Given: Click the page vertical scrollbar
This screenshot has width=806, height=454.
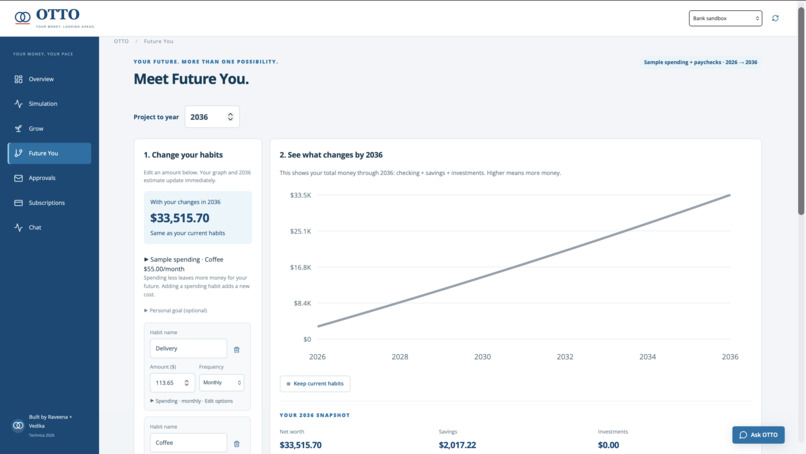Looking at the screenshot, I should 801,111.
